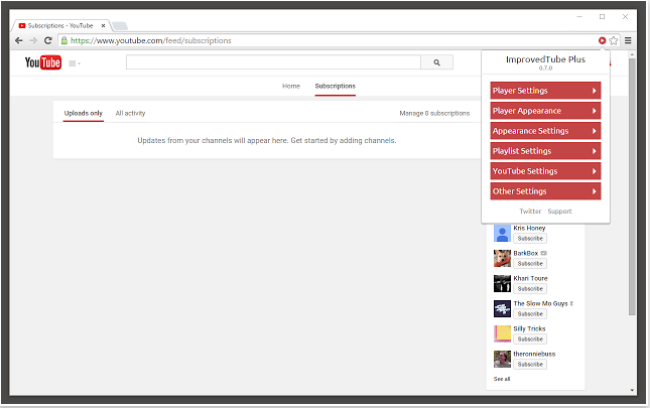
Task: Expand Player Appearance menu
Action: (x=546, y=111)
